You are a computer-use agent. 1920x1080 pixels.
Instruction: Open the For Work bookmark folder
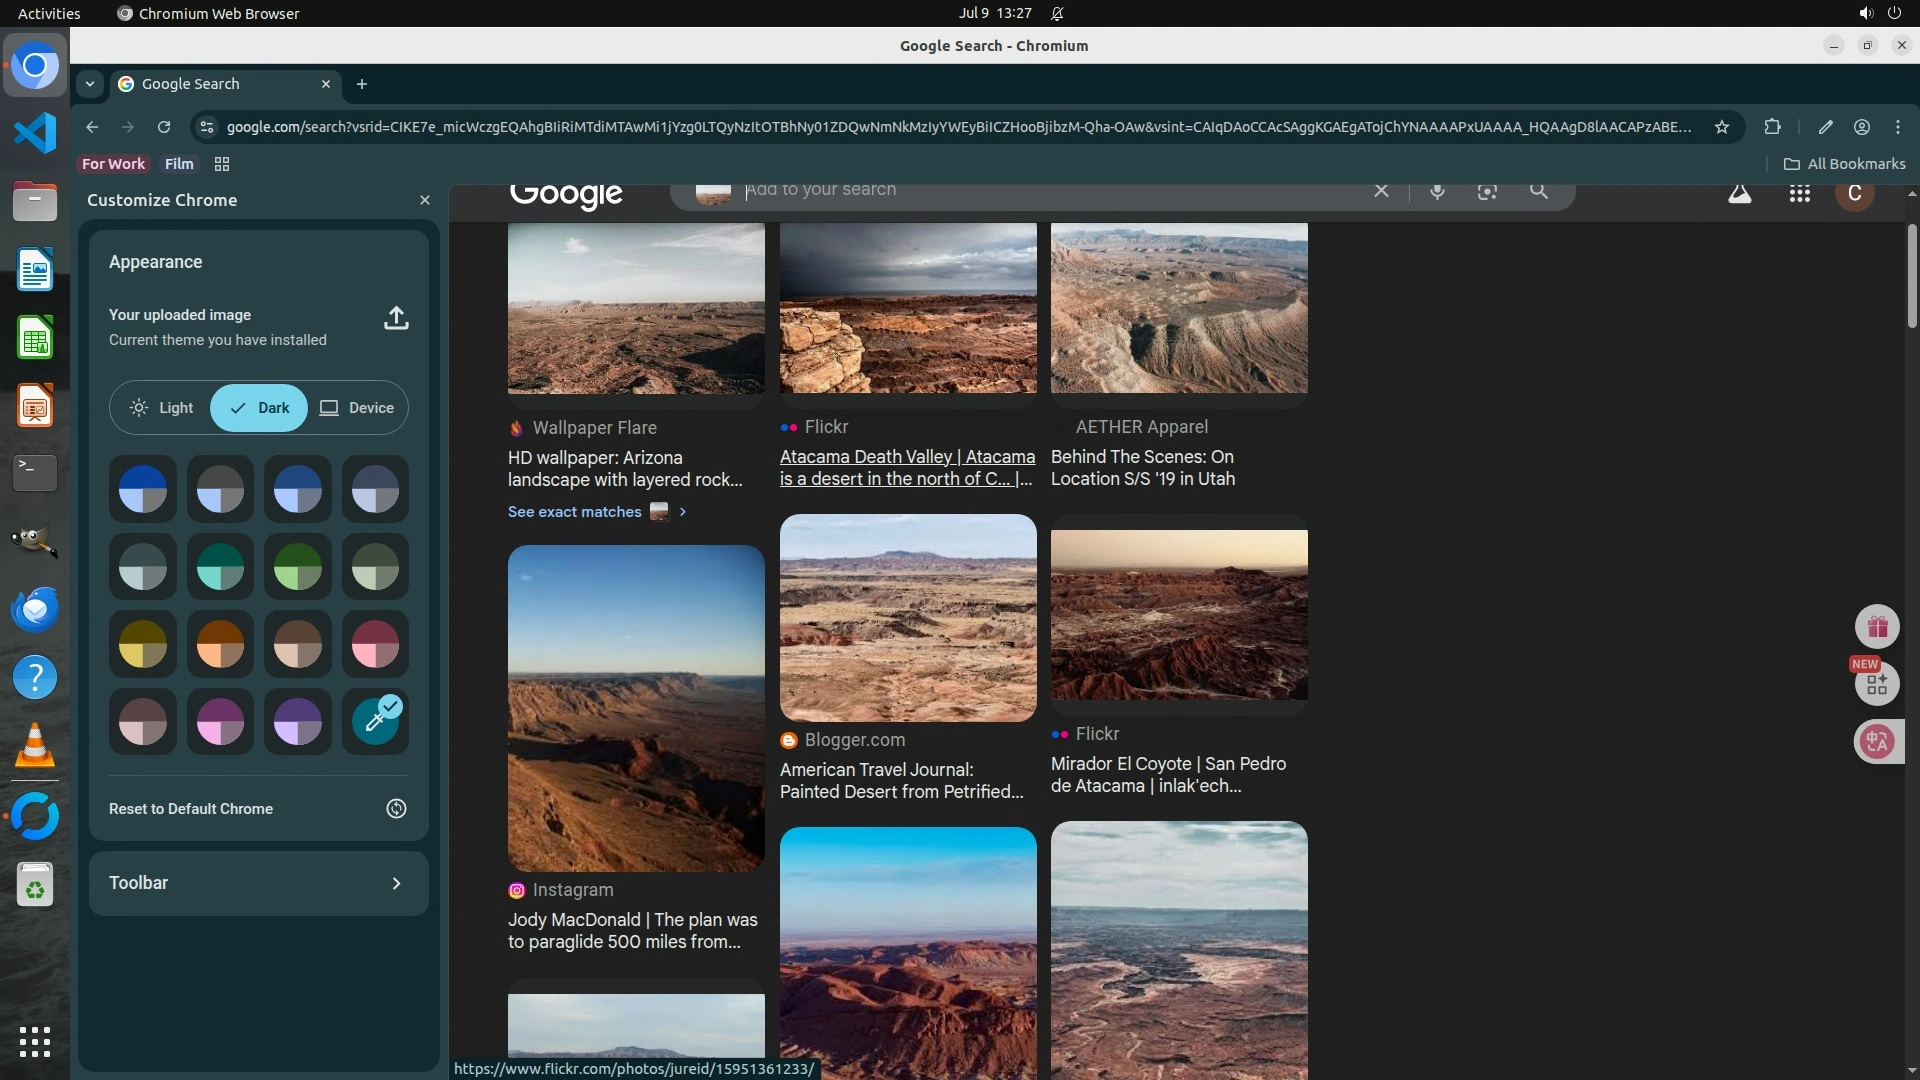pyautogui.click(x=113, y=164)
